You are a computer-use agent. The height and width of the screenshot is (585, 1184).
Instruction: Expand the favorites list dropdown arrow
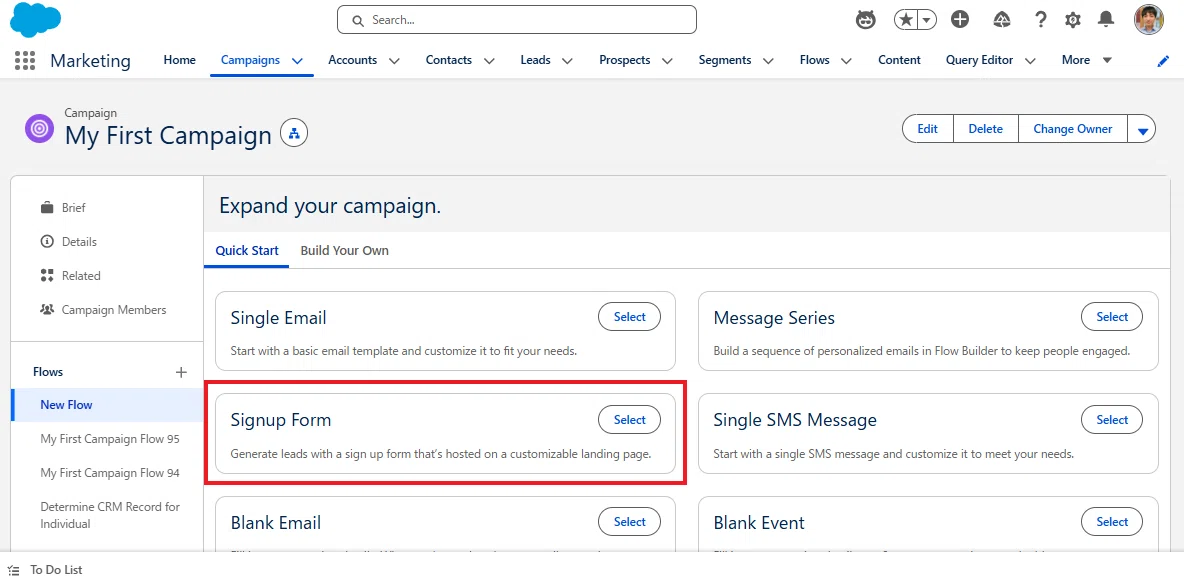click(x=927, y=20)
